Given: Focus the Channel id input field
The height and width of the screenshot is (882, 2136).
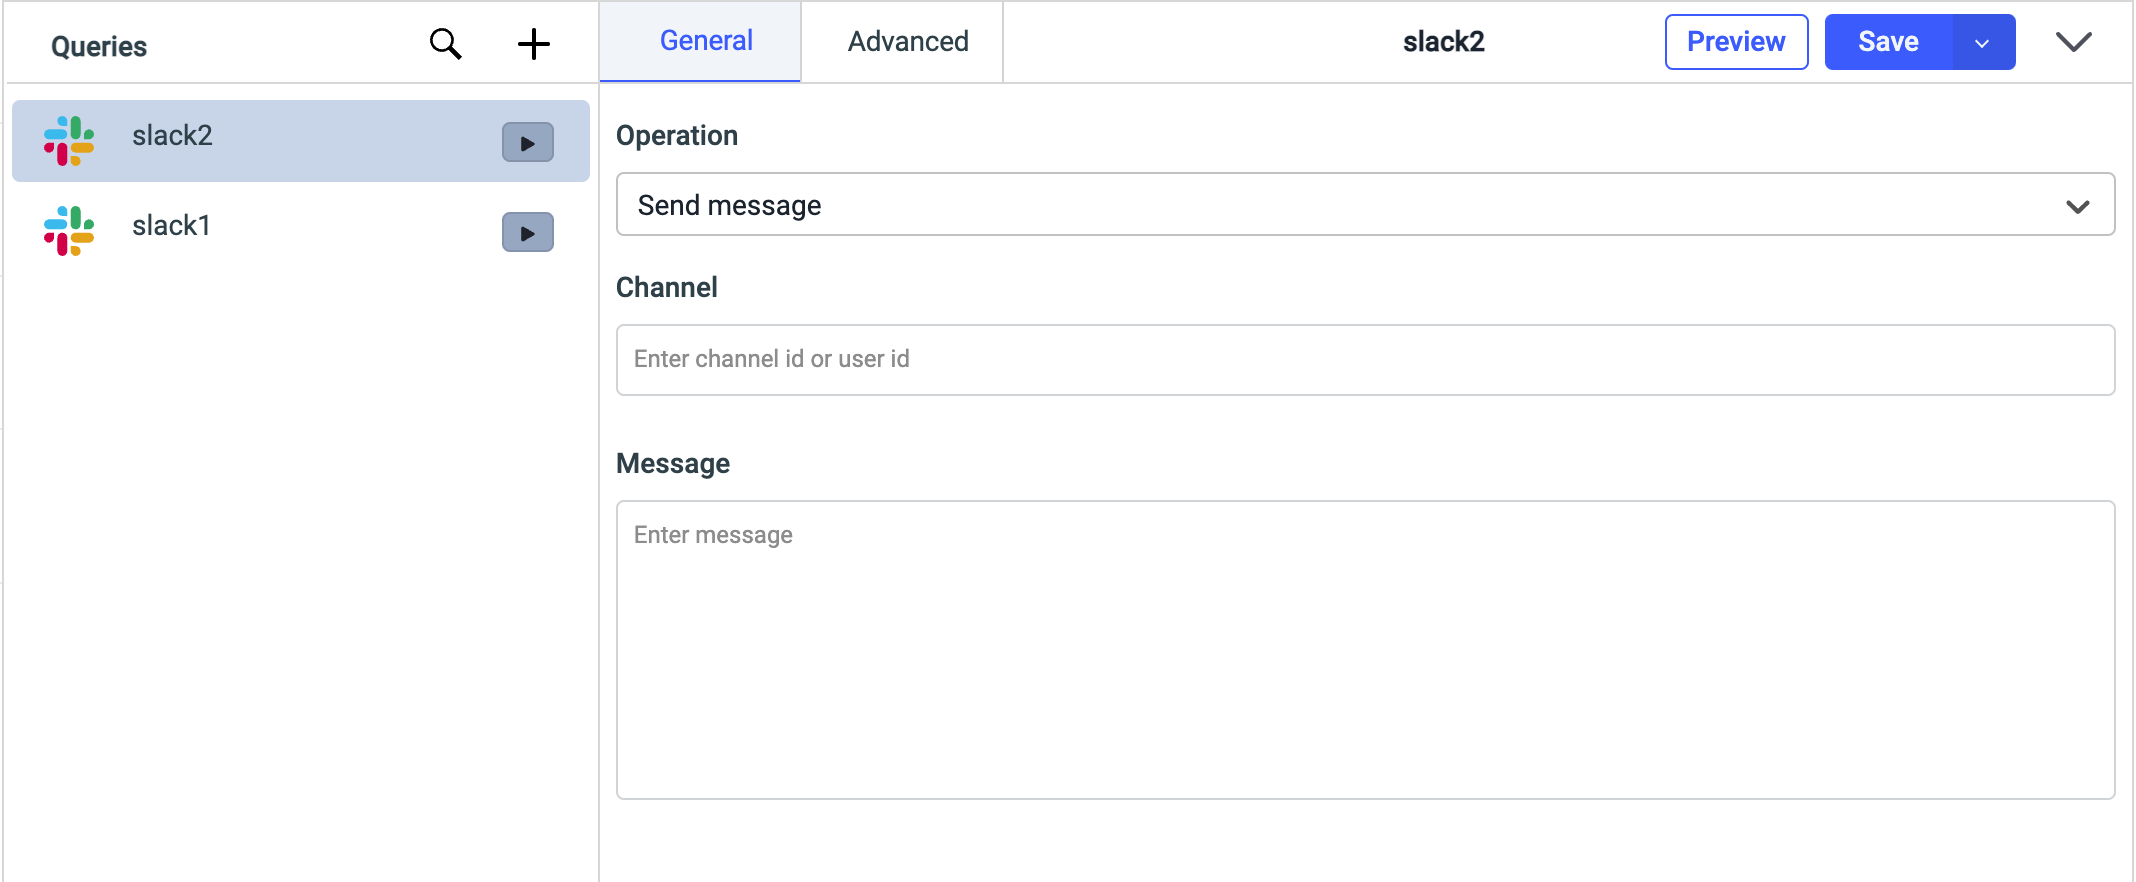Looking at the screenshot, I should pyautogui.click(x=1365, y=360).
